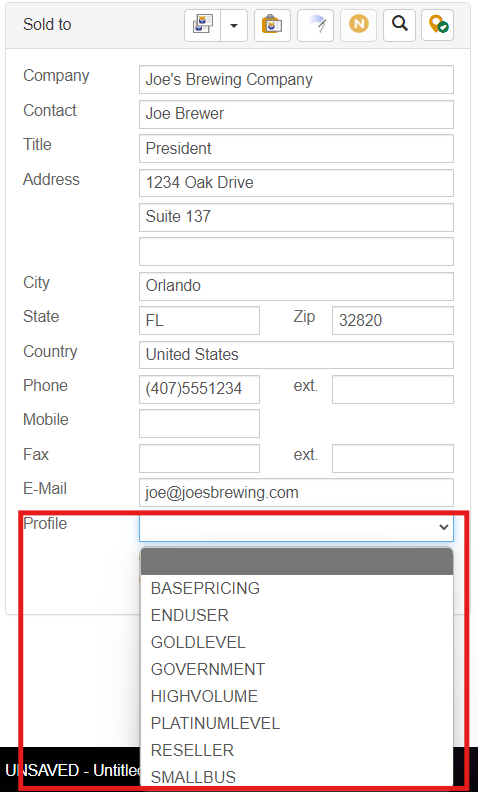The height and width of the screenshot is (792, 478).
Task: Focus the Zip code field
Action: pyautogui.click(x=393, y=320)
